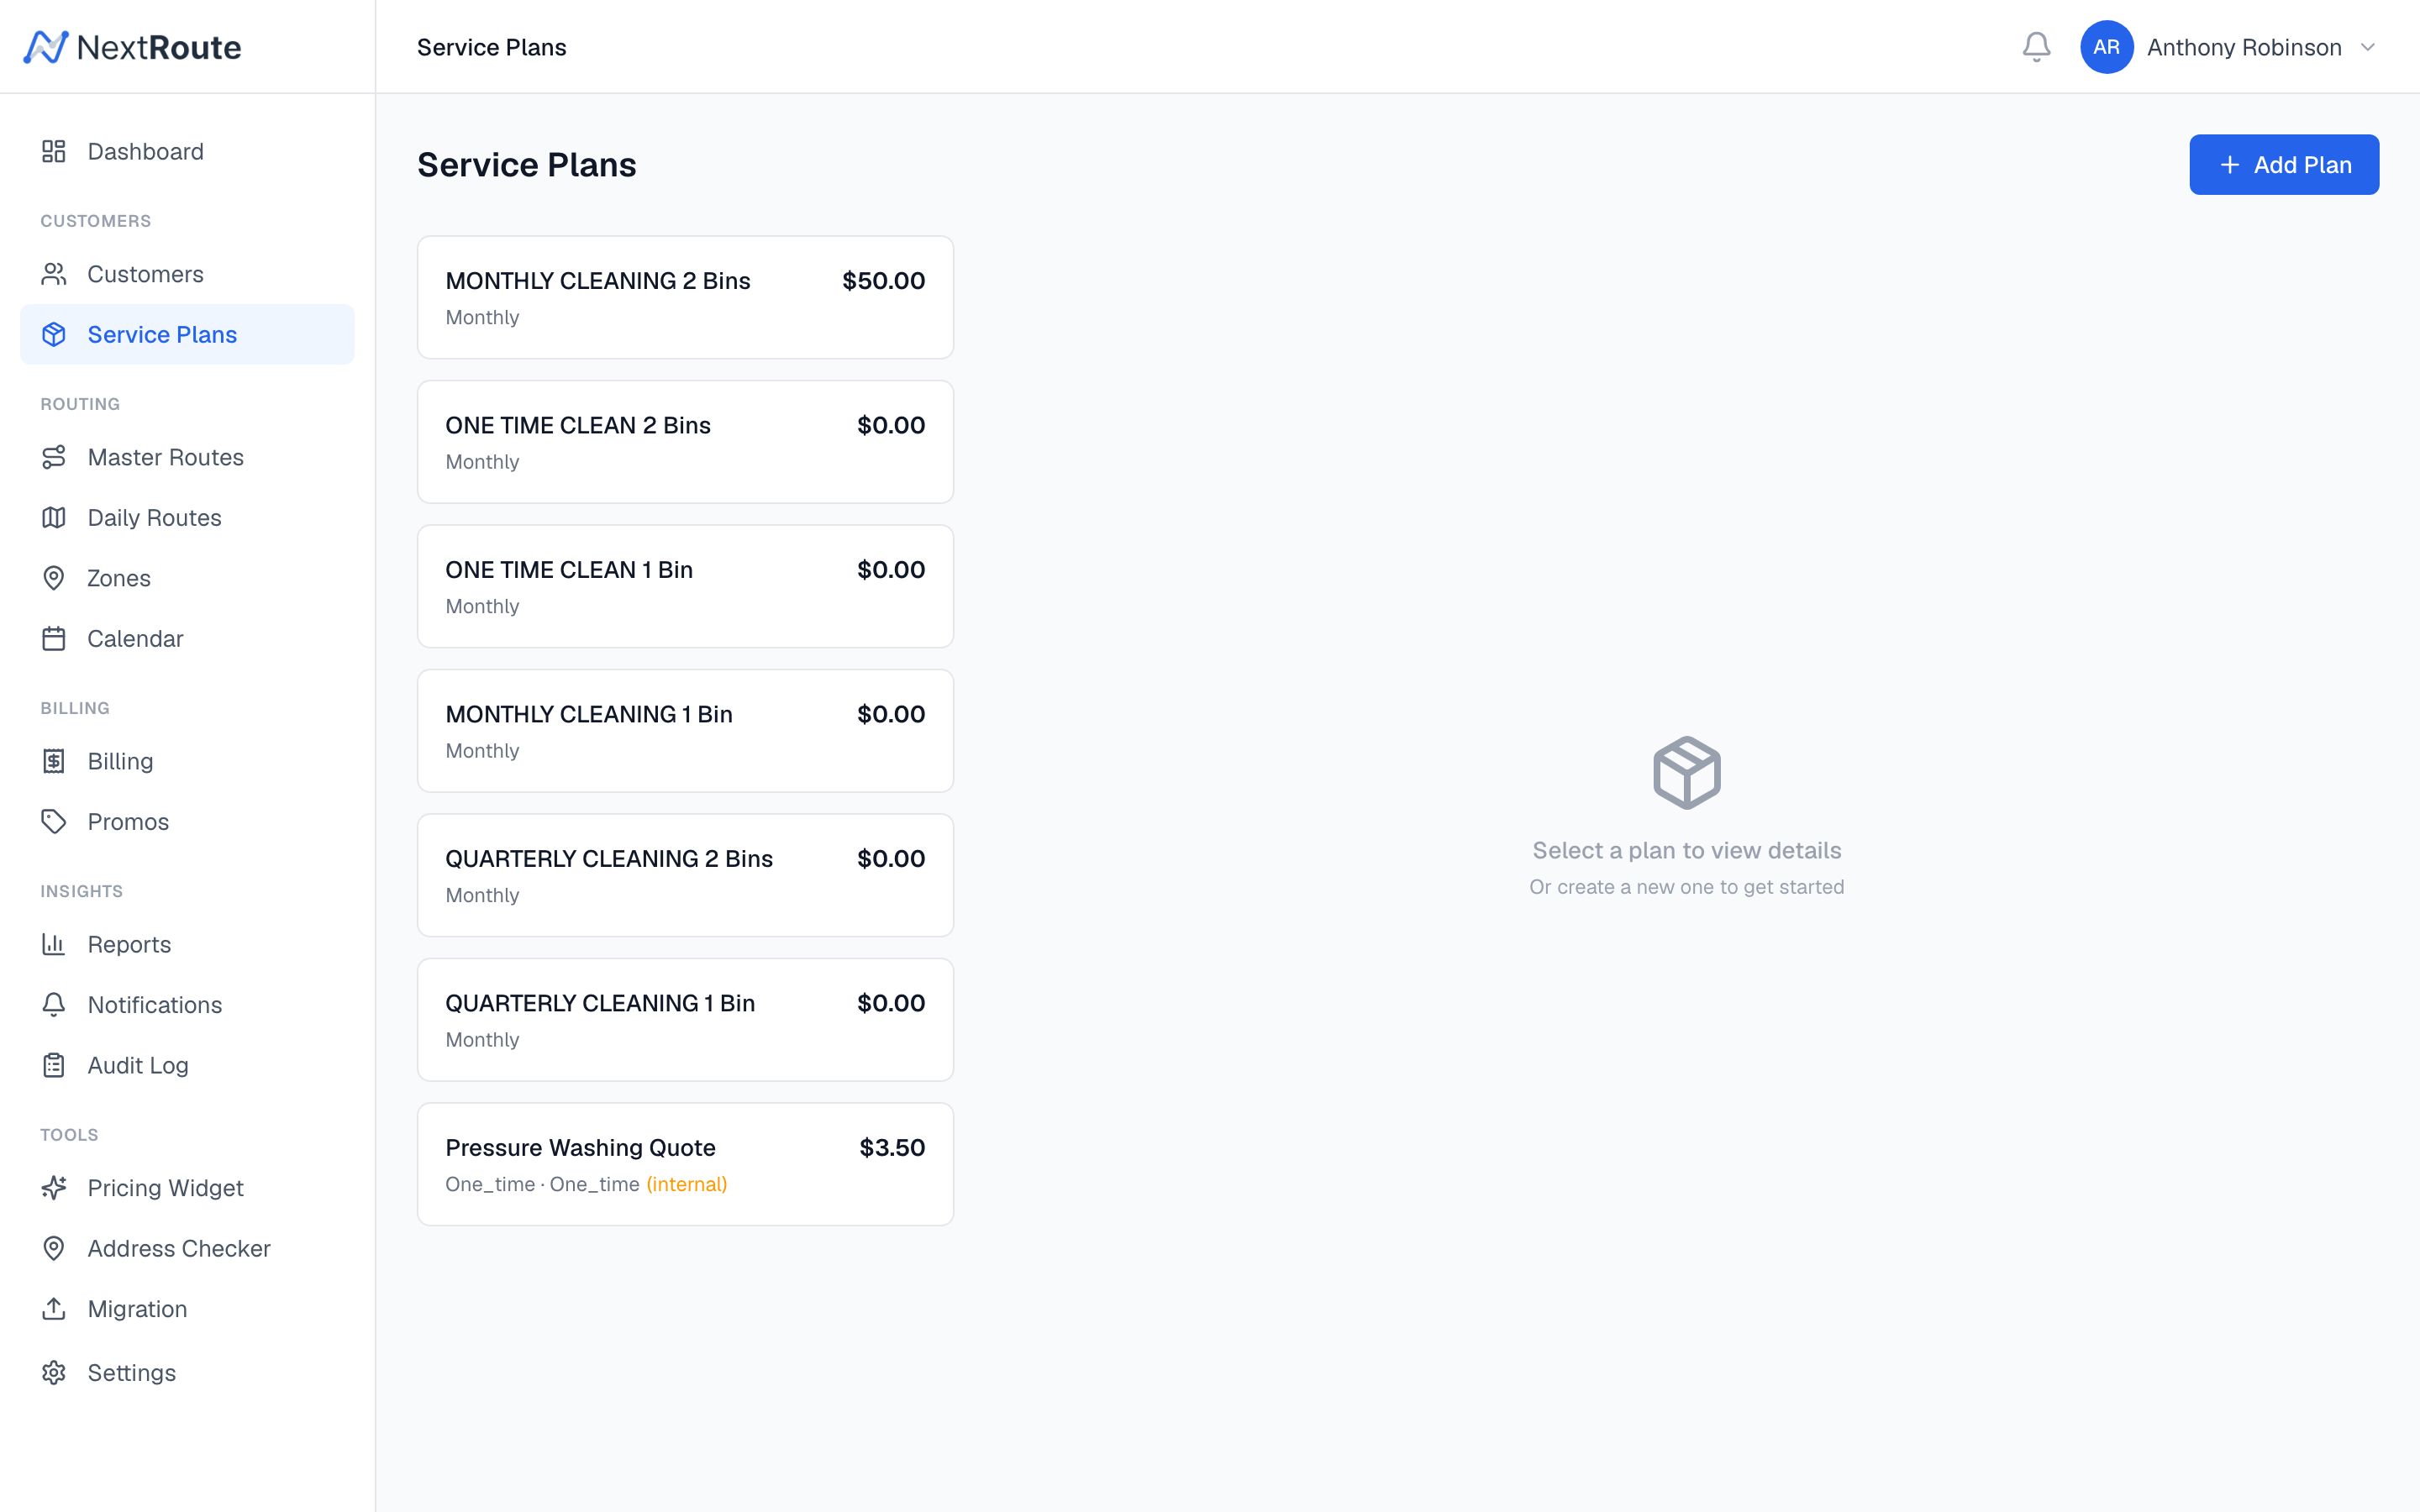Click the notification bell icon in header
Image resolution: width=2420 pixels, height=1512 pixels.
[2036, 47]
